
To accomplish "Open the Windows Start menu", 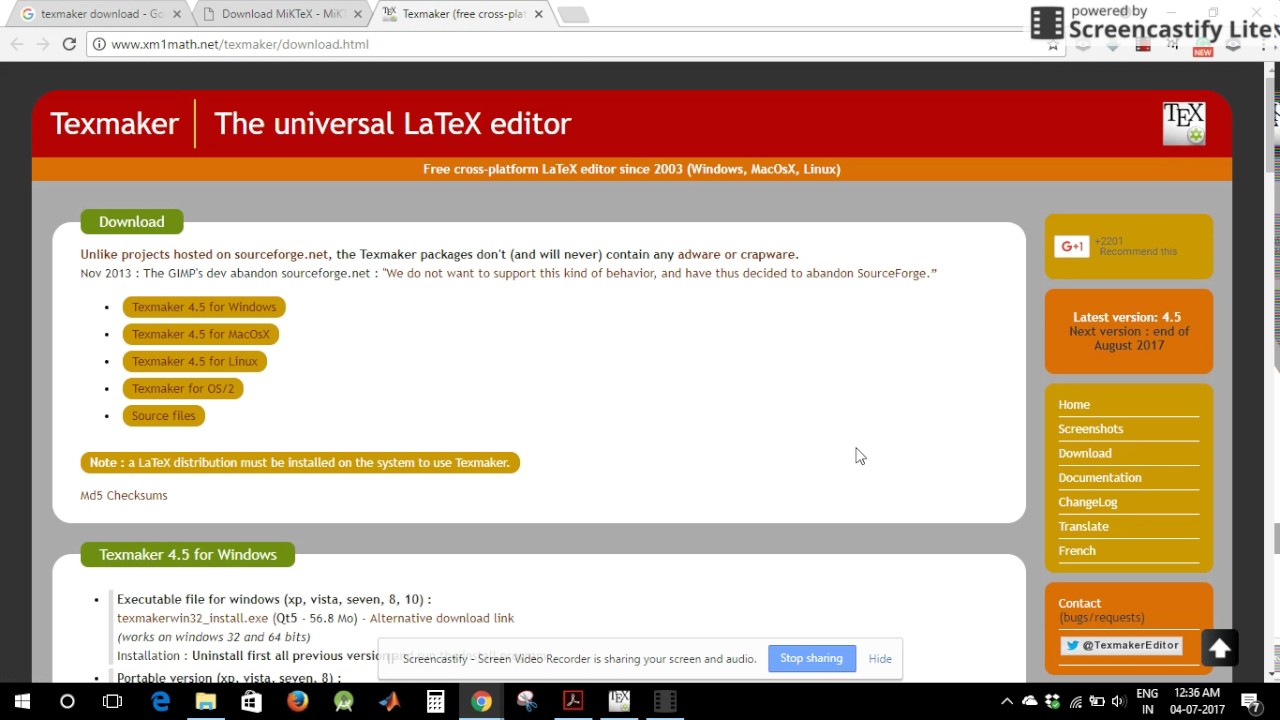I will coord(22,701).
